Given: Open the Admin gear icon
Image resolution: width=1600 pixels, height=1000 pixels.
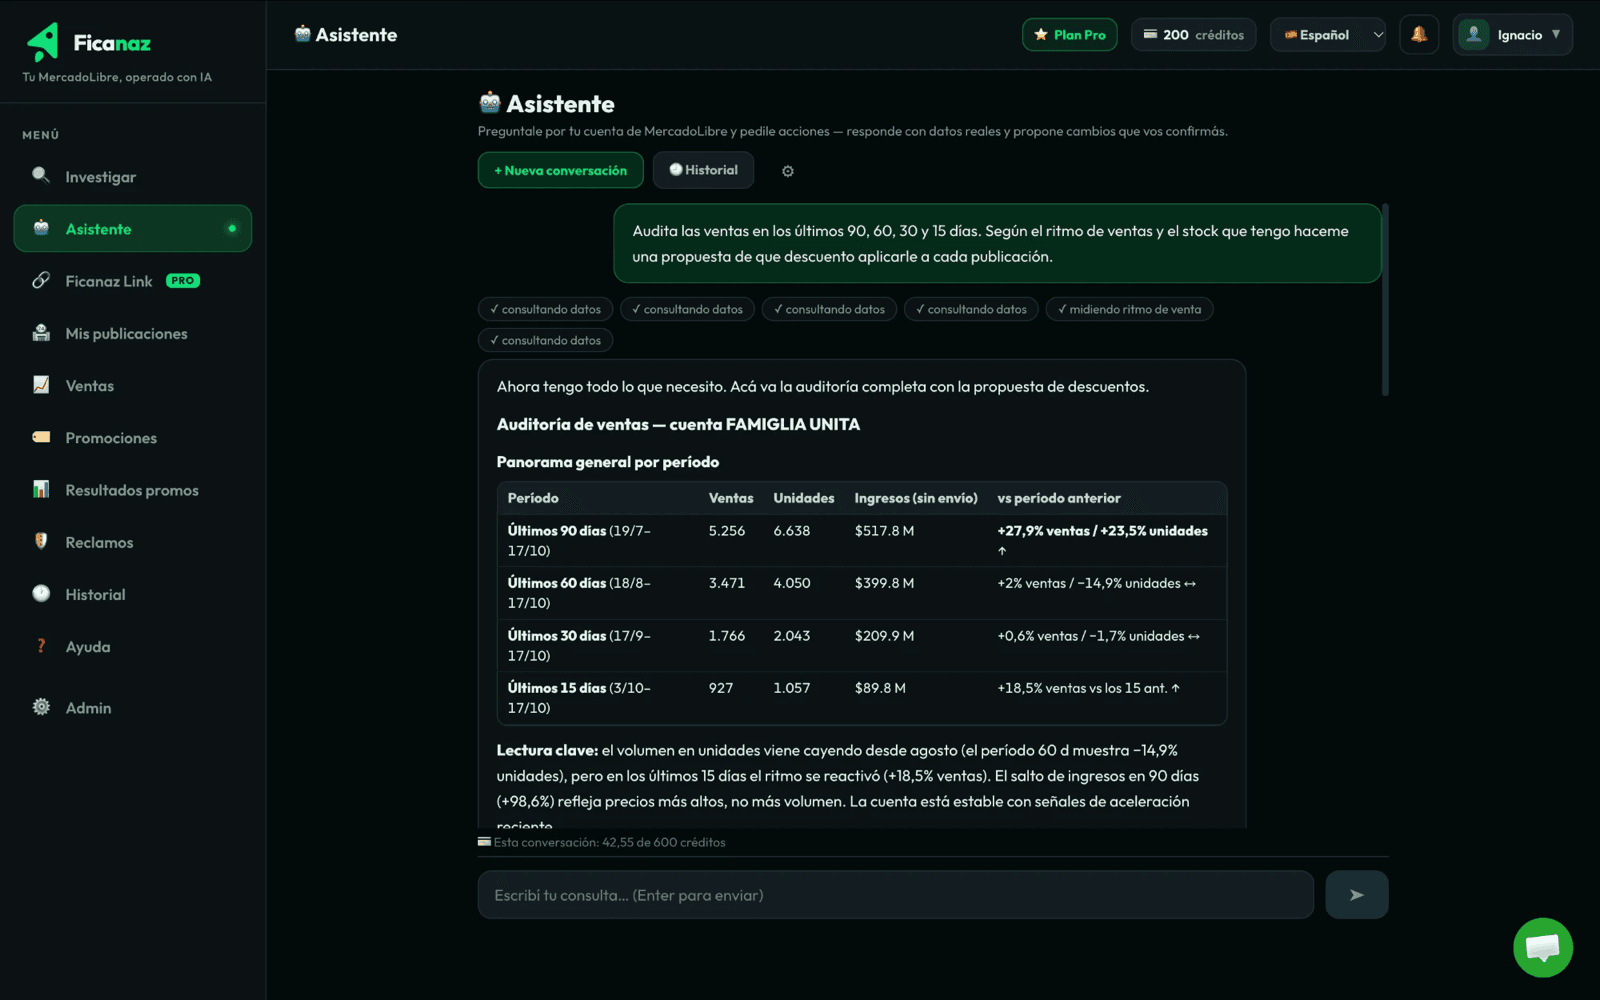Looking at the screenshot, I should click(x=41, y=707).
